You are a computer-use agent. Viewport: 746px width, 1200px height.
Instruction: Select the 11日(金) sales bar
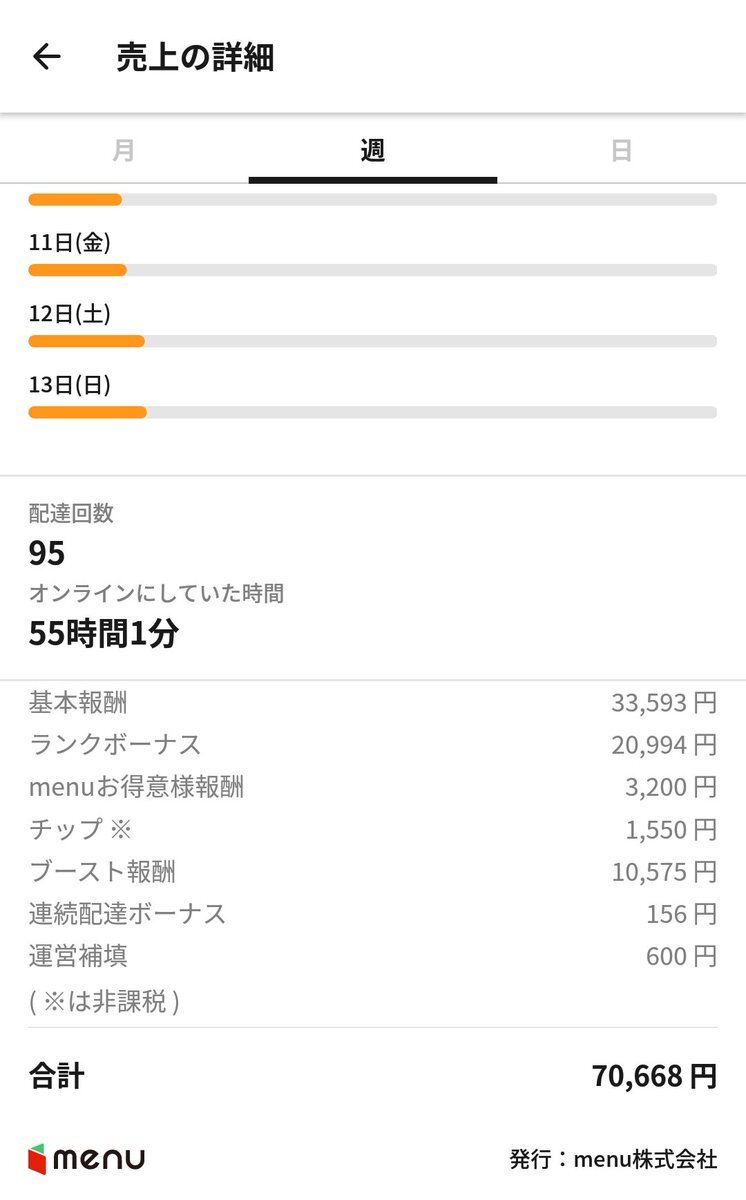pyautogui.click(x=372, y=270)
